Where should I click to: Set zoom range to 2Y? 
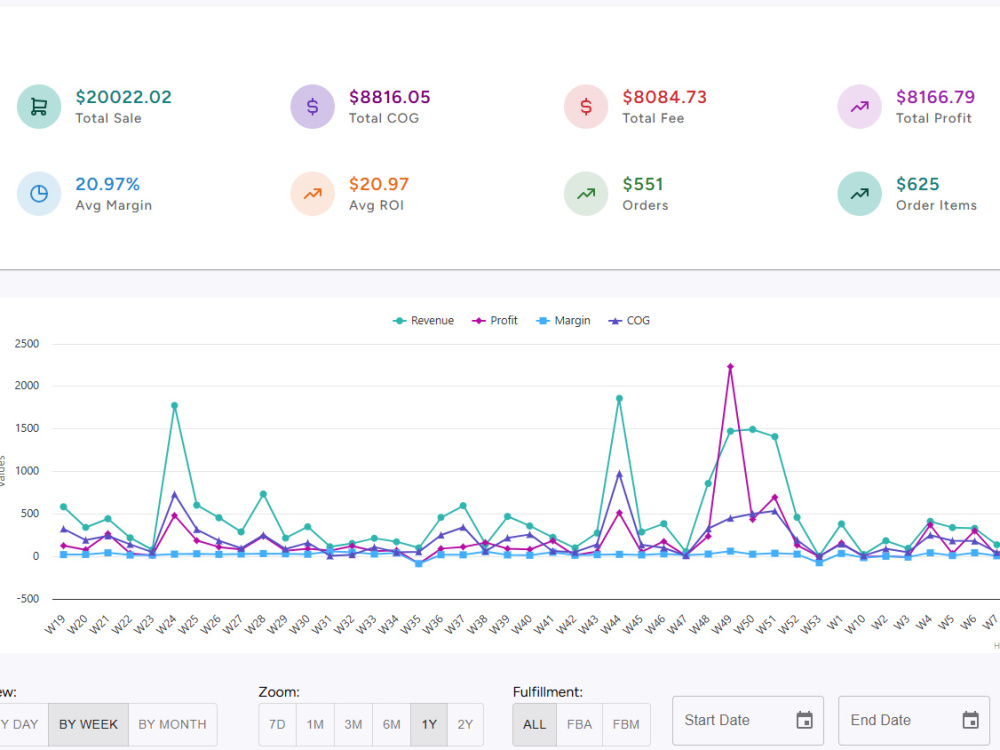(x=466, y=724)
